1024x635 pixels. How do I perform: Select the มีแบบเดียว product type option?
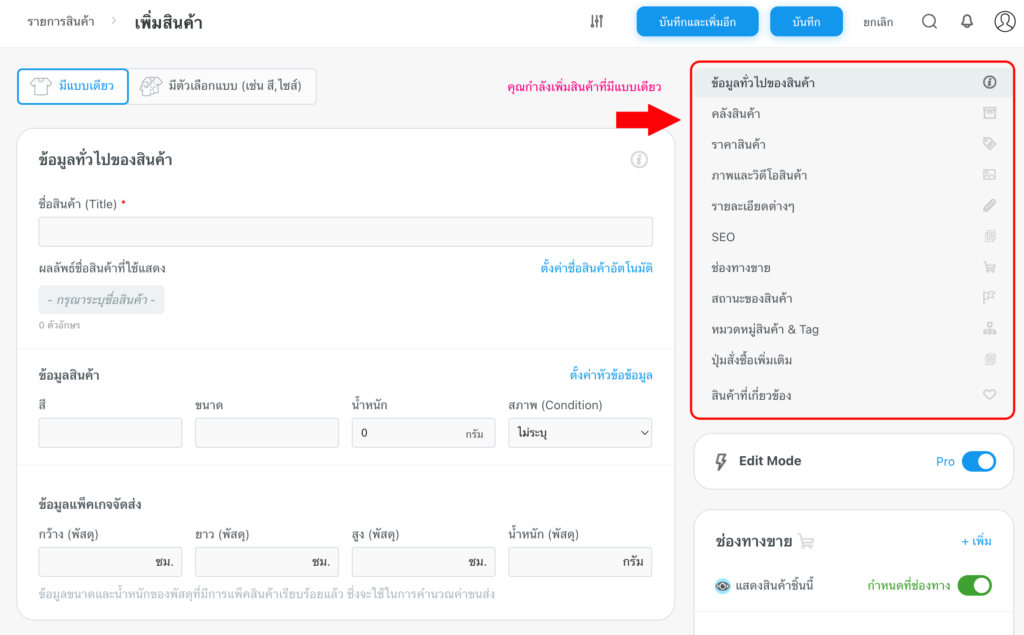point(73,86)
